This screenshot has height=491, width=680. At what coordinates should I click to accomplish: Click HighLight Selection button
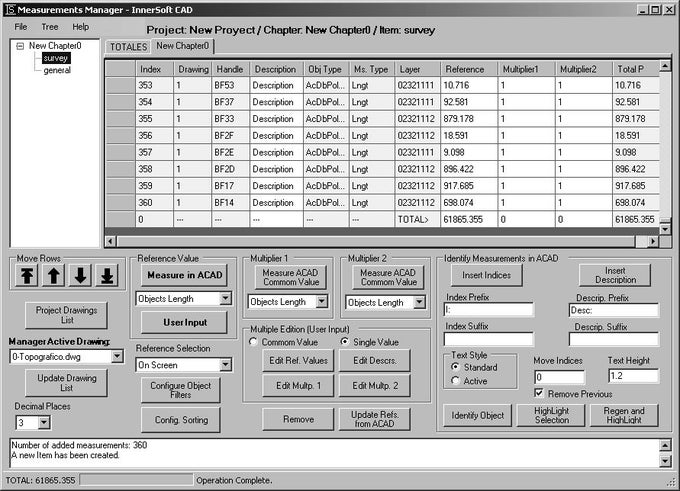(x=551, y=416)
